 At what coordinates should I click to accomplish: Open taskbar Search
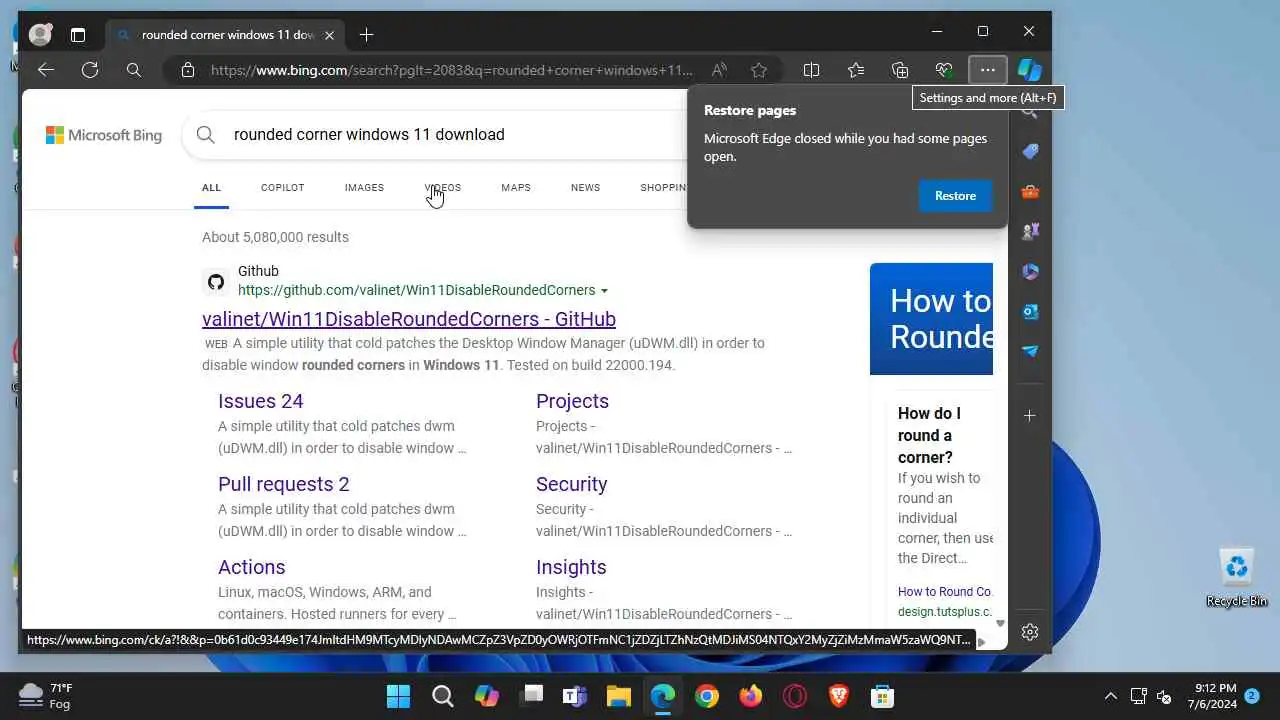tap(442, 696)
